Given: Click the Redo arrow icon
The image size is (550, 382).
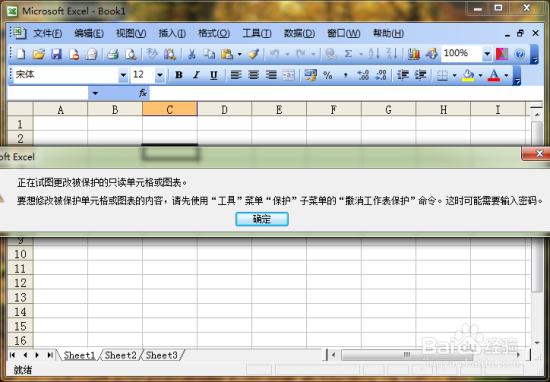Looking at the screenshot, I should [x=300, y=54].
